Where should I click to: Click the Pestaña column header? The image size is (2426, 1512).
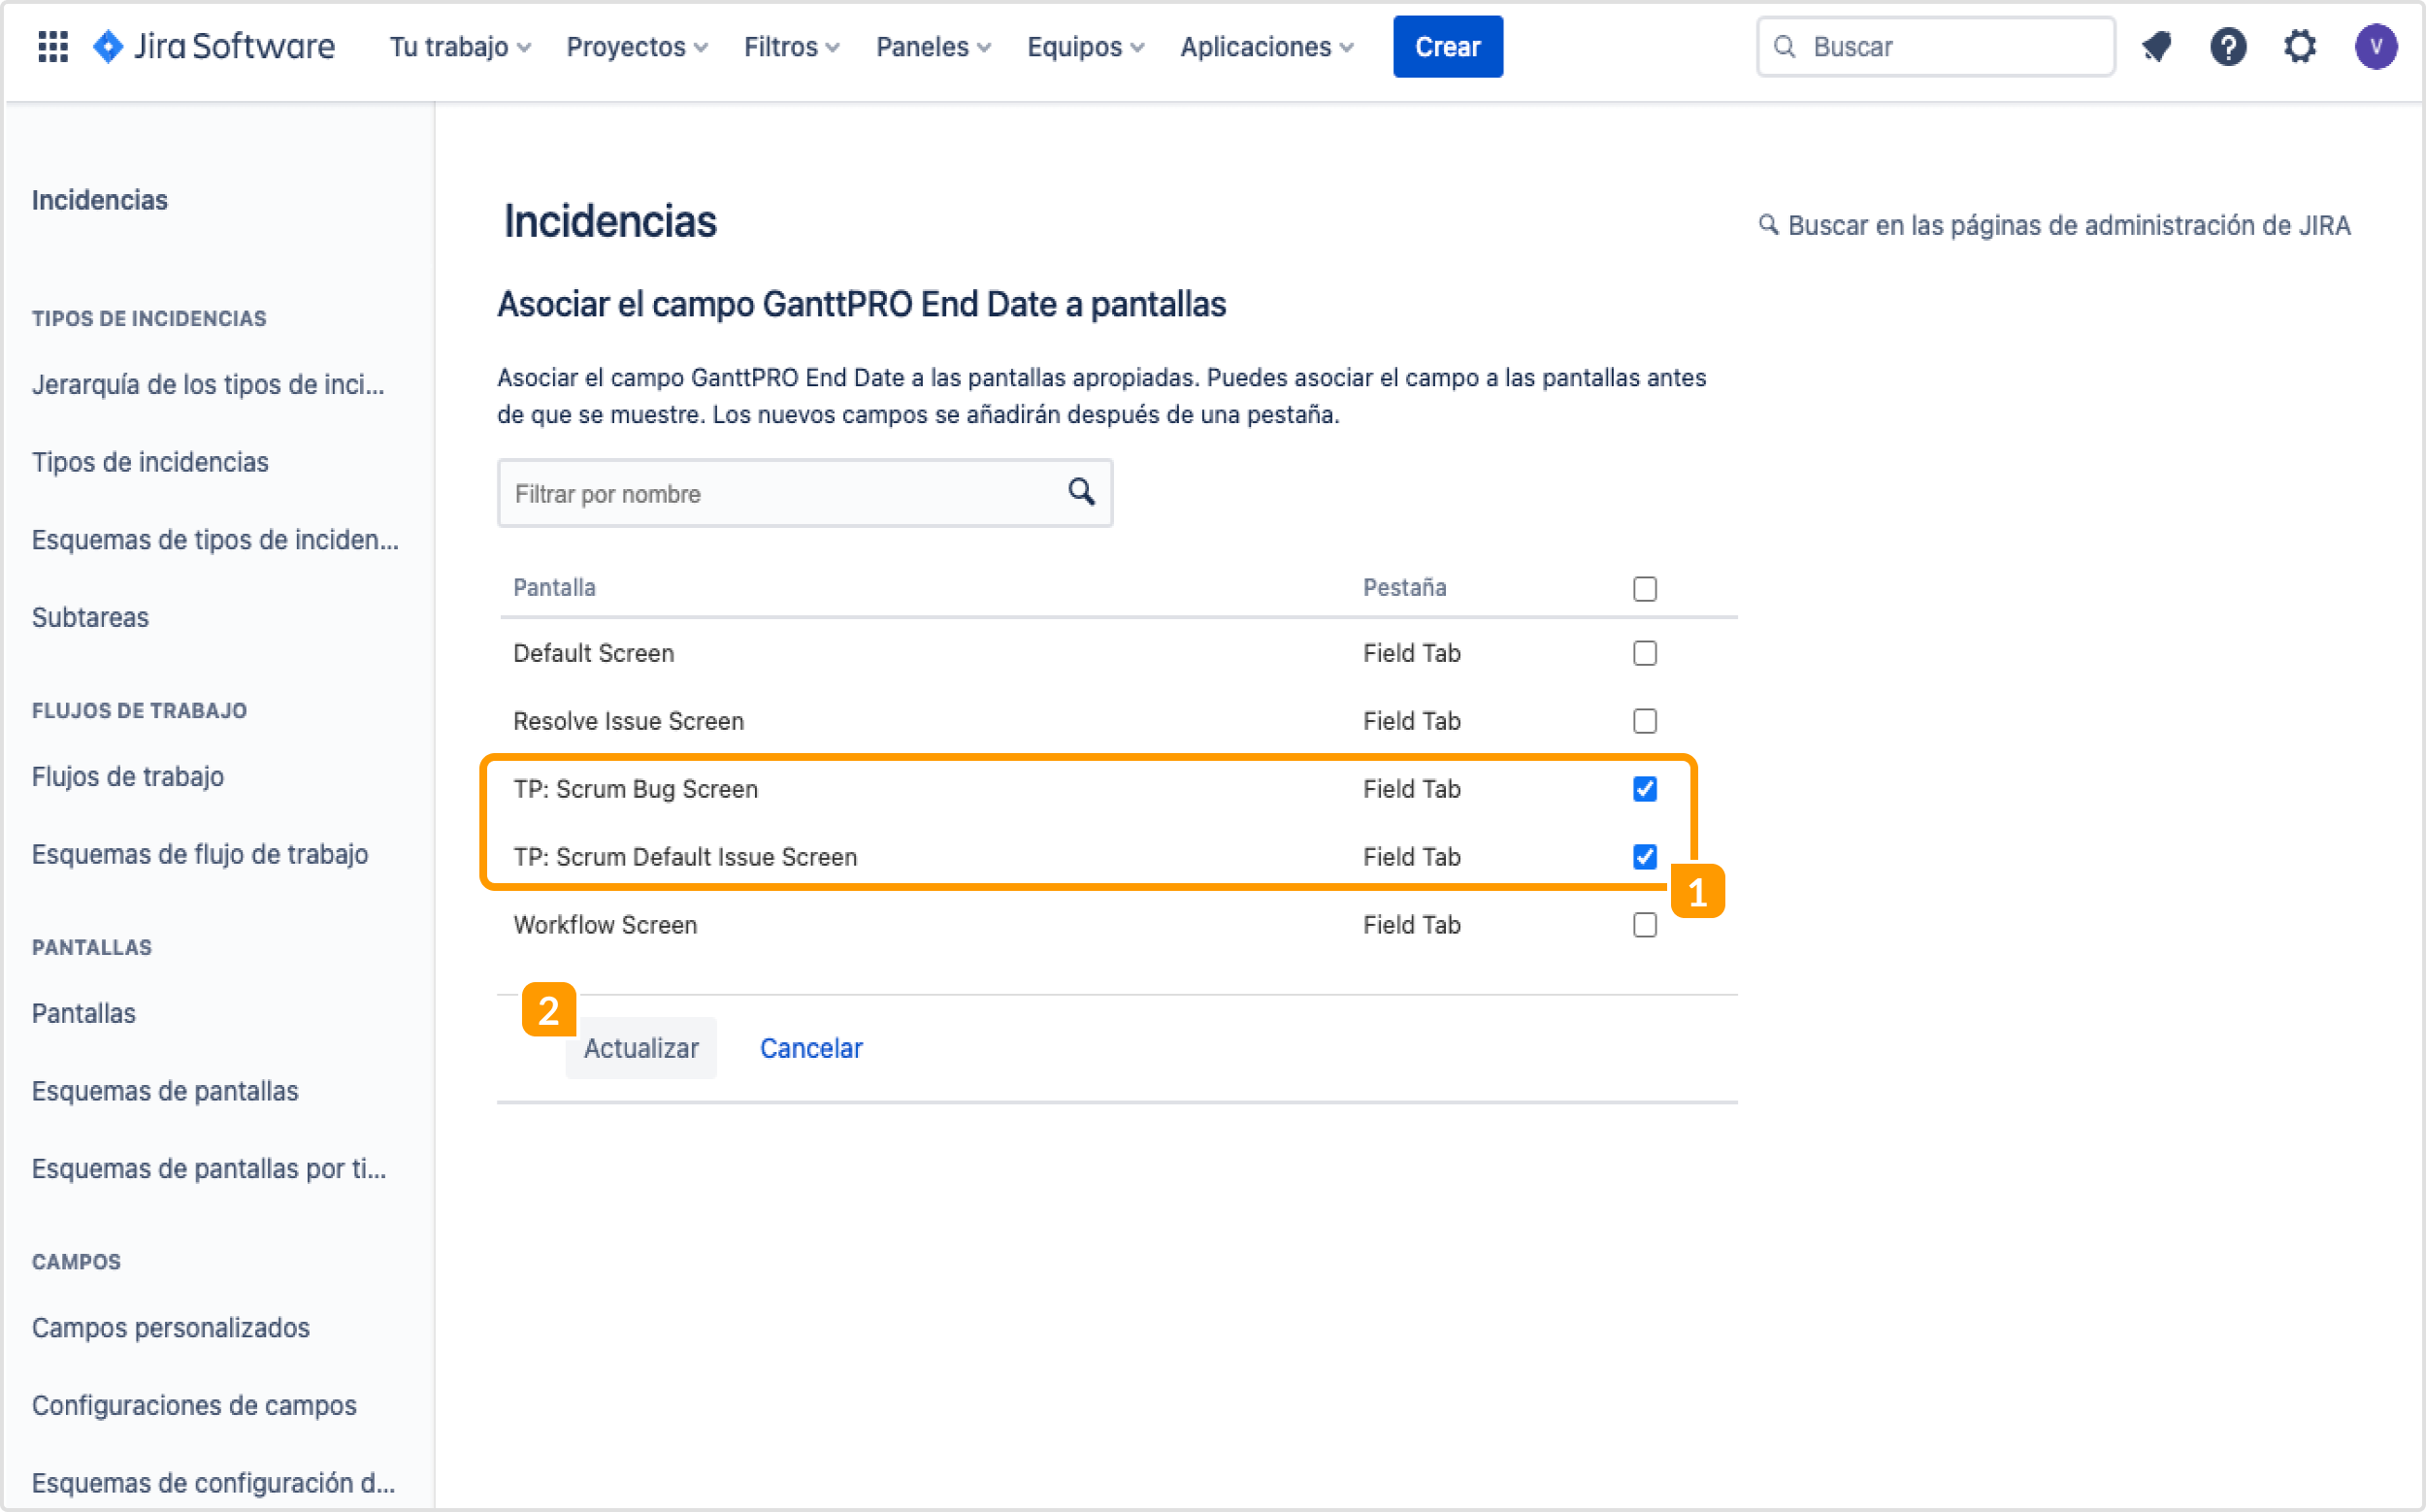pyautogui.click(x=1404, y=587)
